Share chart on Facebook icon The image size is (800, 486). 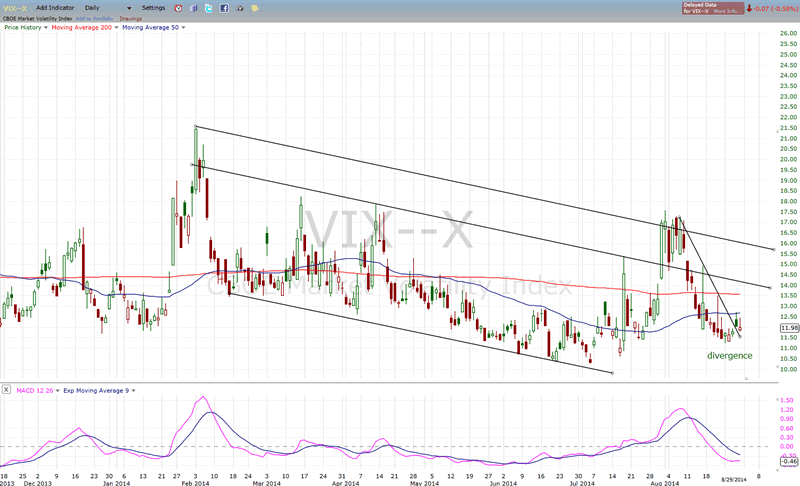(224, 8)
